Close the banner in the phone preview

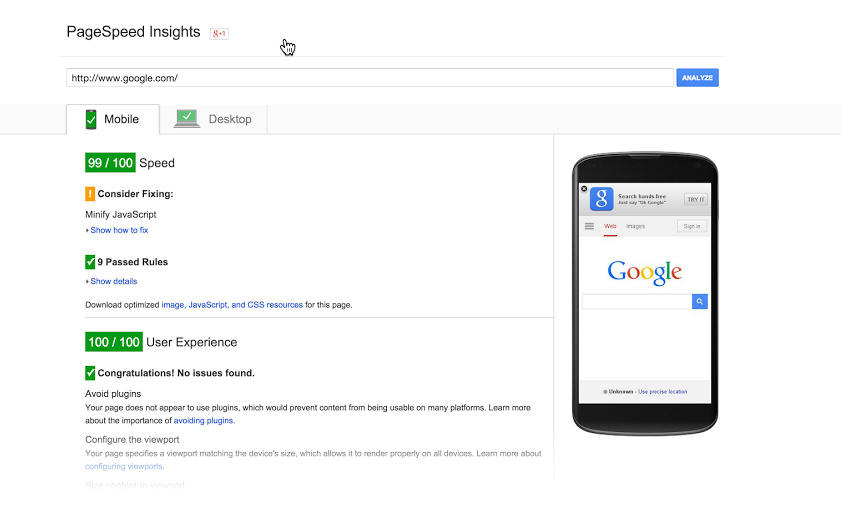584,189
